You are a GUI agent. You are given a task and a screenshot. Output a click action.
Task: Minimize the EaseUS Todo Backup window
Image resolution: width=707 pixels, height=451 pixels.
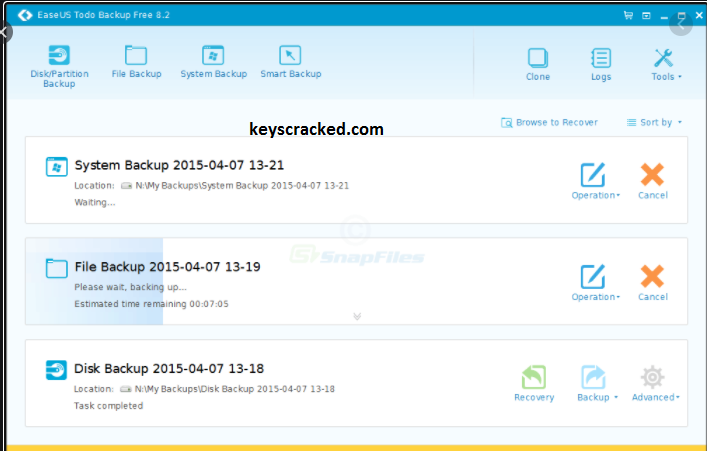[664, 16]
